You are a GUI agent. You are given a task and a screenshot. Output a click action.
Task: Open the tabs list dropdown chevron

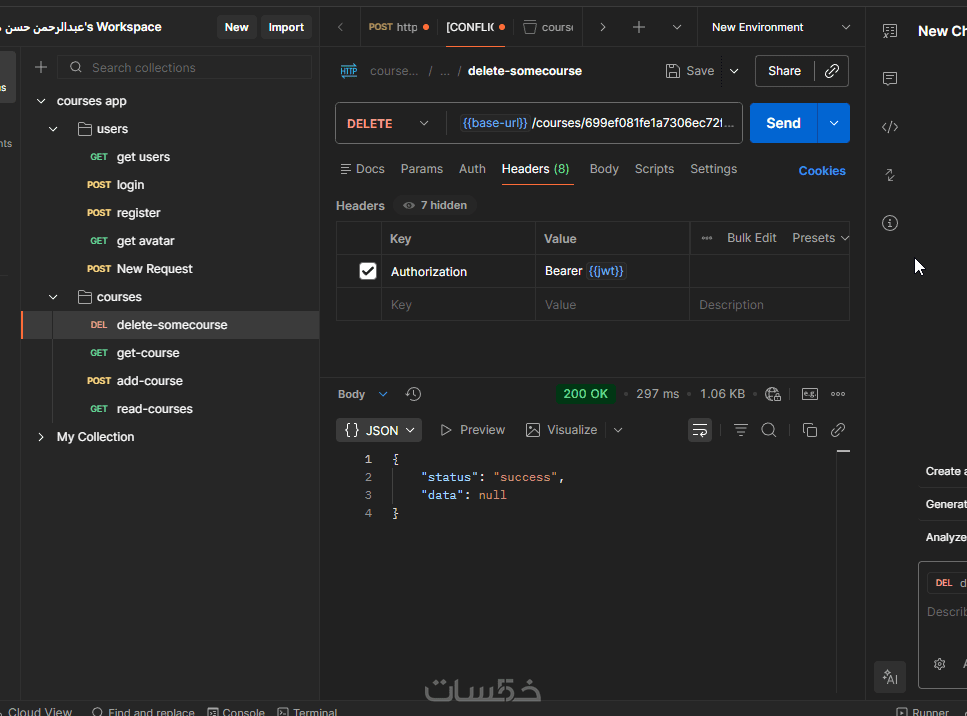[677, 27]
